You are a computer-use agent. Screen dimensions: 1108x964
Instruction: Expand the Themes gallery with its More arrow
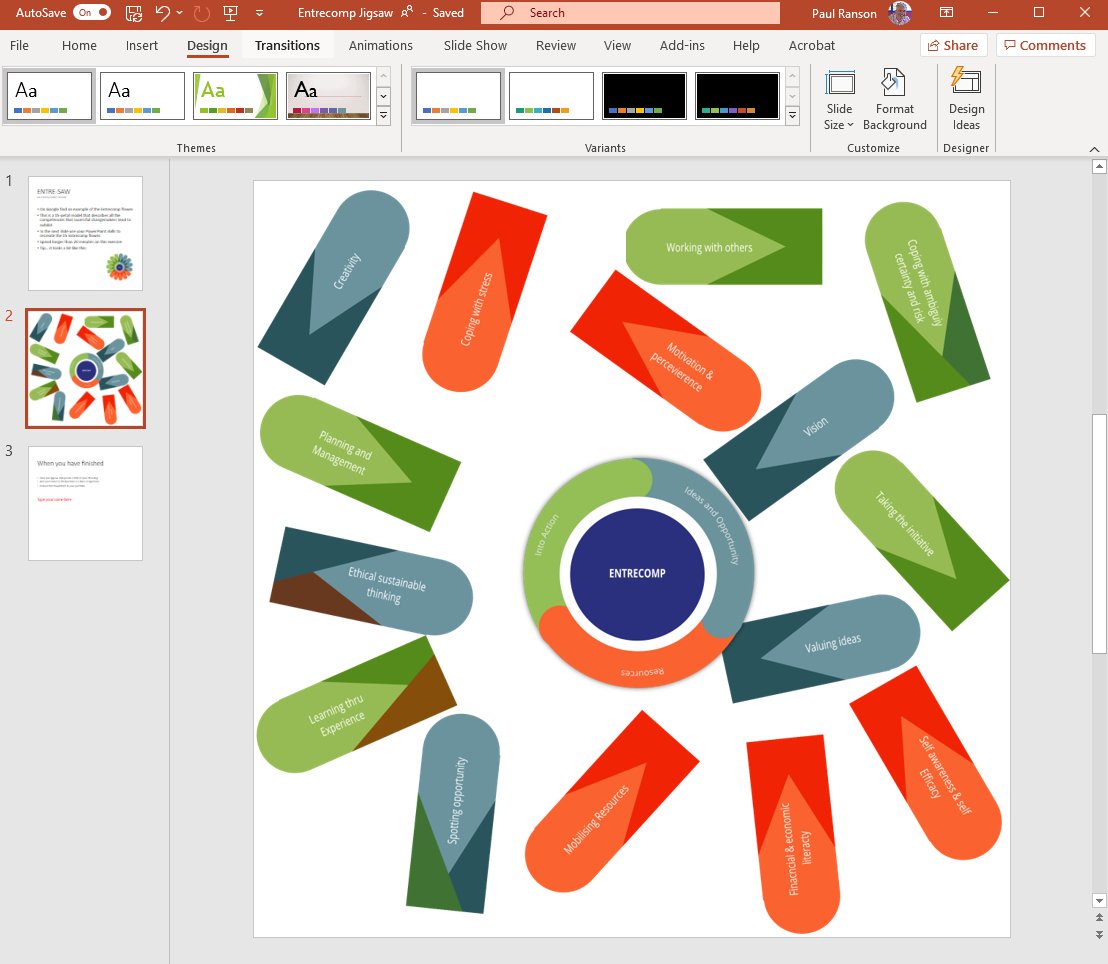point(383,115)
